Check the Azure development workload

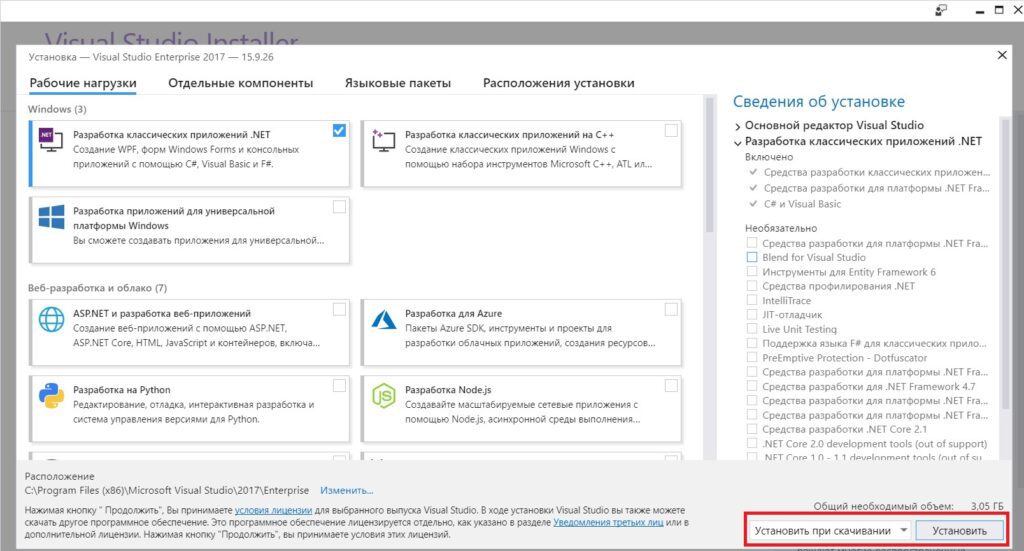coord(671,309)
